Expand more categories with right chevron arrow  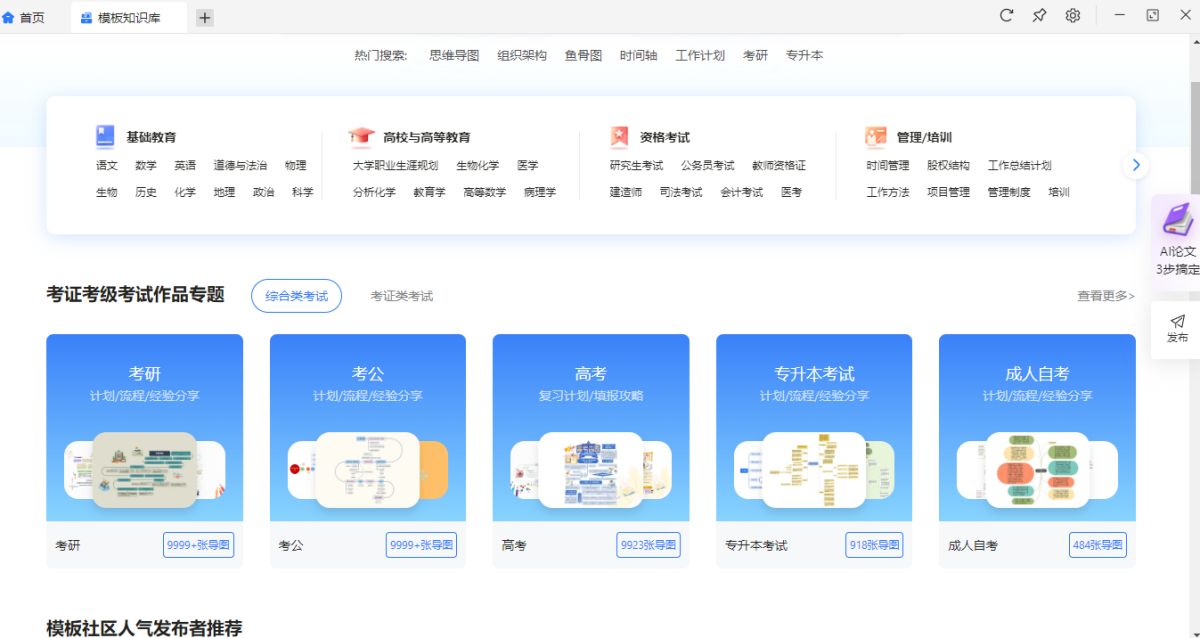point(1135,165)
